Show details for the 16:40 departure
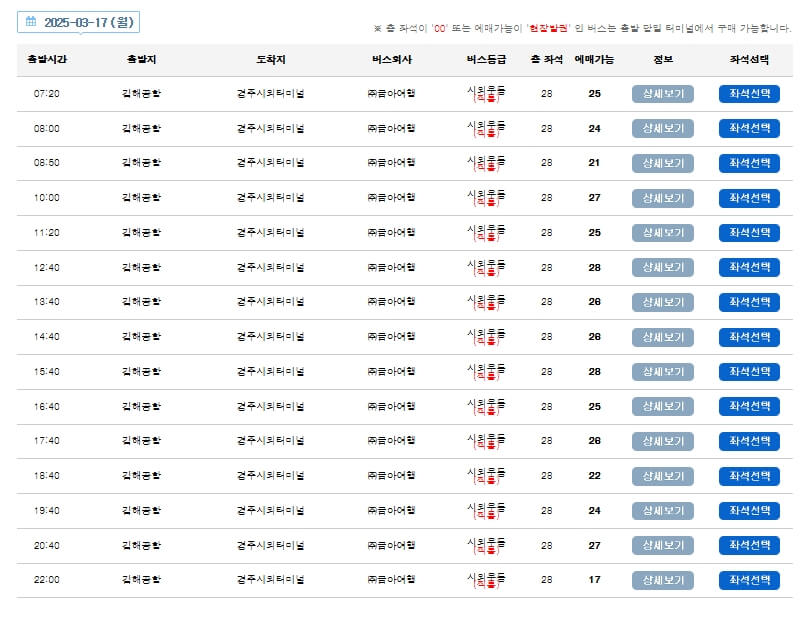The width and height of the screenshot is (811, 620). pos(663,406)
